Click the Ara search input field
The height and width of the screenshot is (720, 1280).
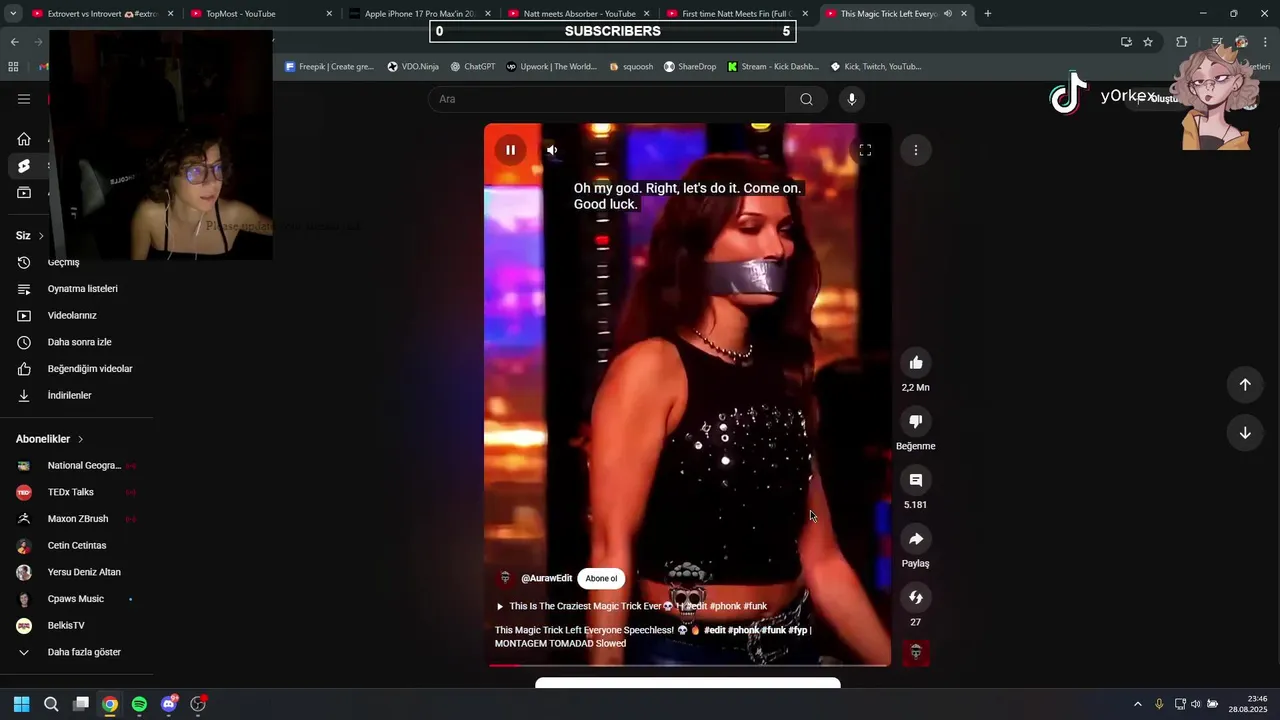point(607,99)
